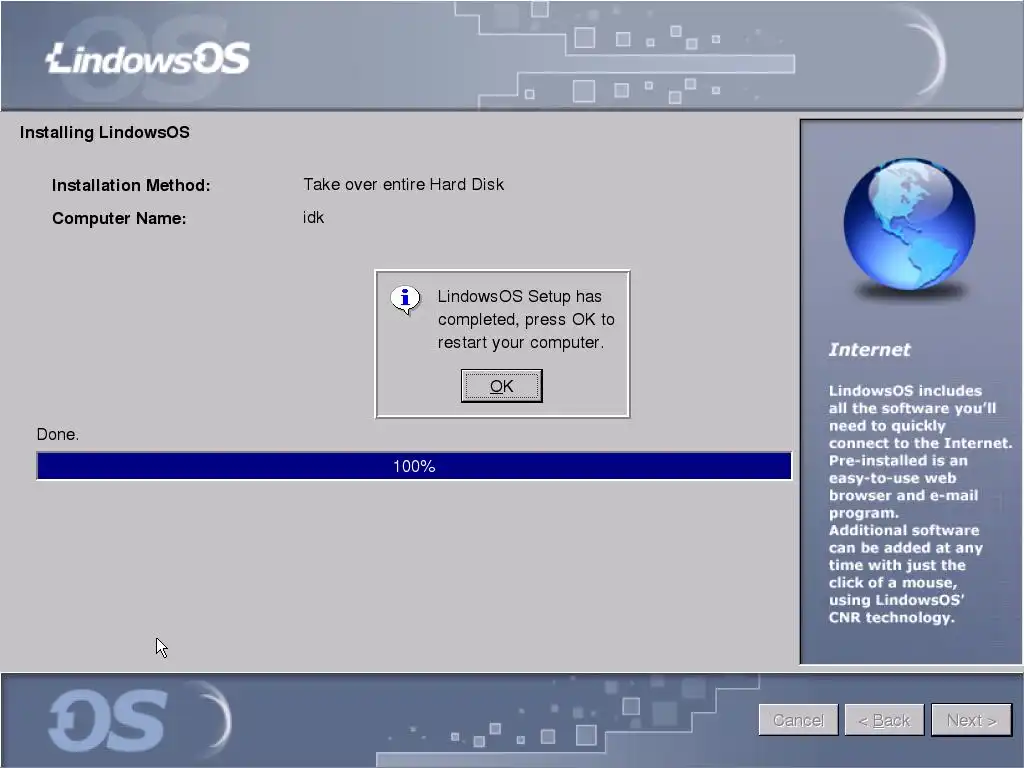Click the blue globe image
1024x768 pixels.
point(909,224)
